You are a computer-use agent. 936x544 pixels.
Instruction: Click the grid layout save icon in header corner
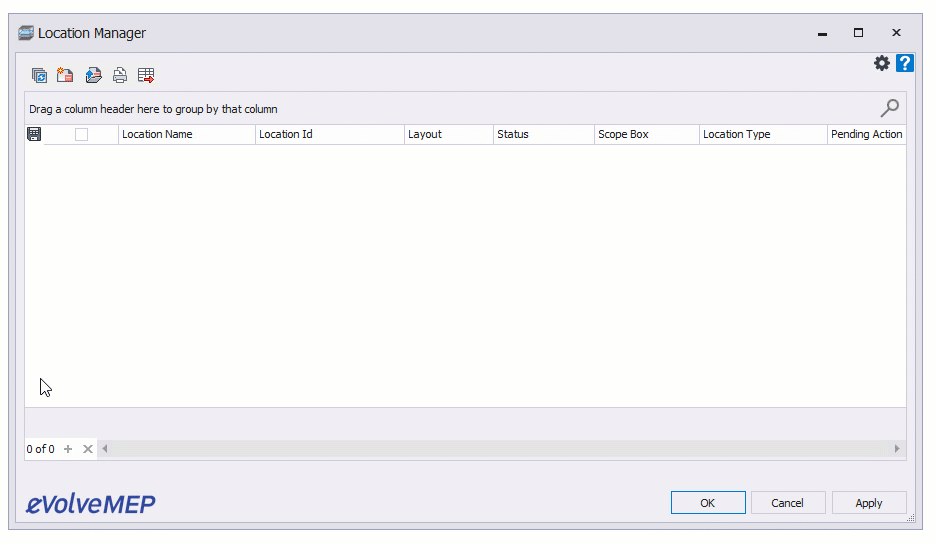tap(34, 134)
